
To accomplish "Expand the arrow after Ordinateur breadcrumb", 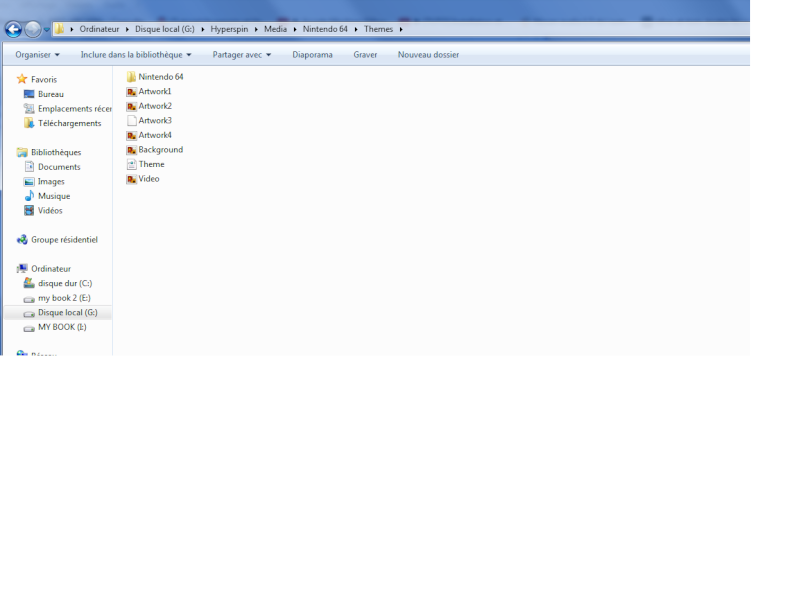I will click(x=127, y=30).
